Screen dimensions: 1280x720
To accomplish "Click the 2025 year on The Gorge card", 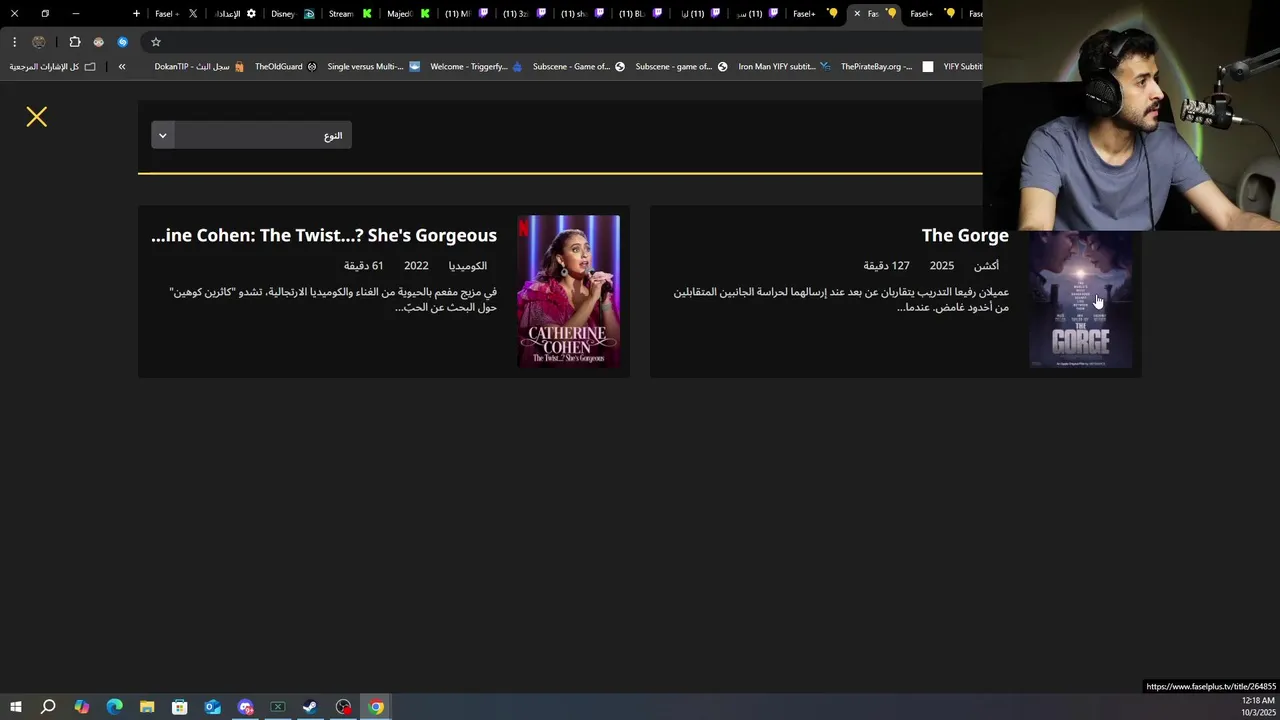I will (942, 266).
